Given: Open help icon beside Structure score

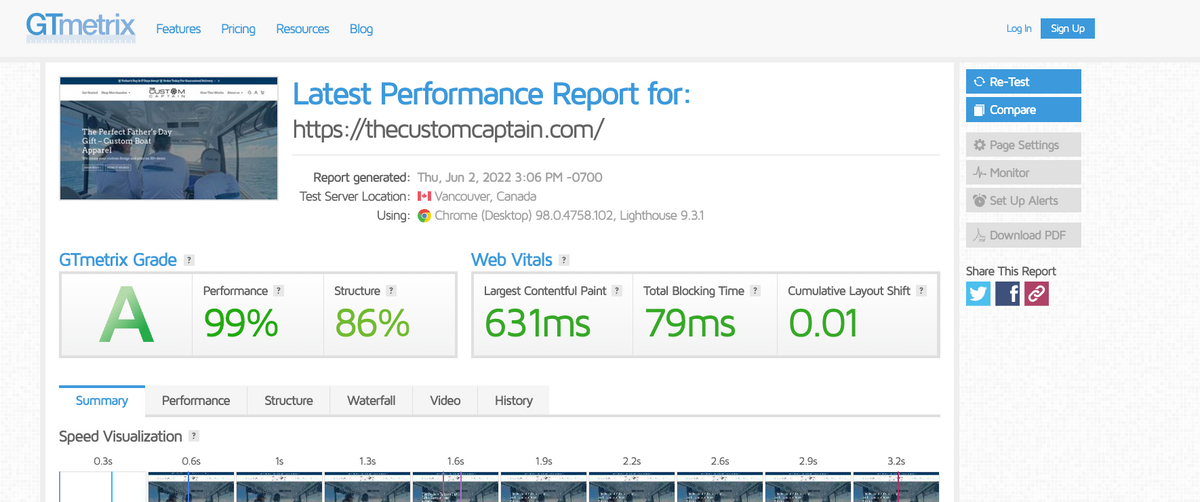Looking at the screenshot, I should (x=391, y=290).
